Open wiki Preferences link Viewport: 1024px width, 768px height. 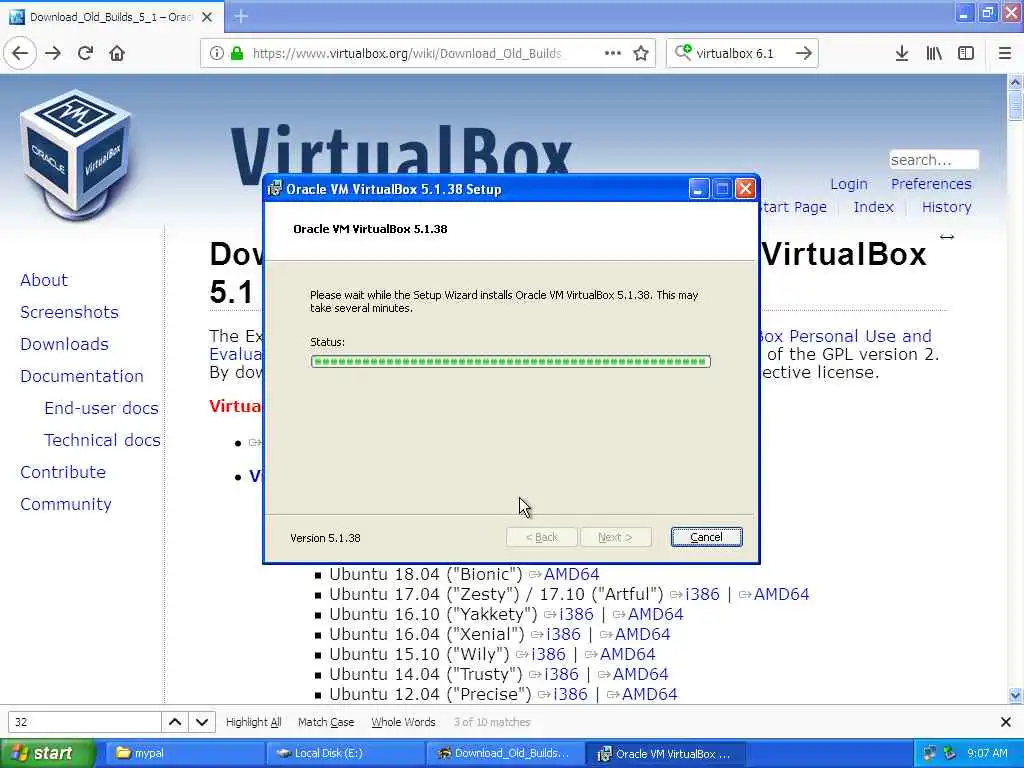[931, 184]
